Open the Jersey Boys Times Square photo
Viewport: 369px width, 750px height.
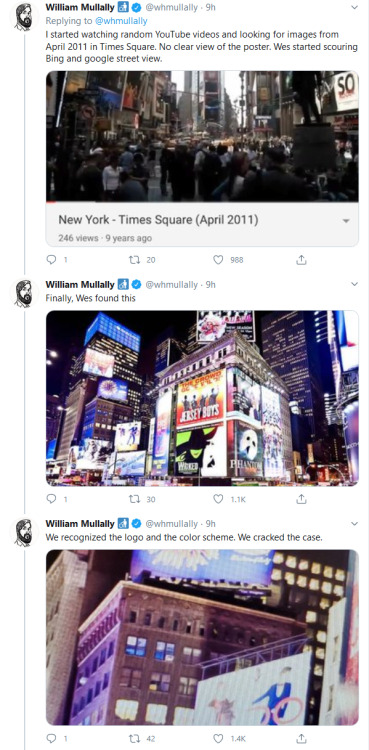(202, 398)
